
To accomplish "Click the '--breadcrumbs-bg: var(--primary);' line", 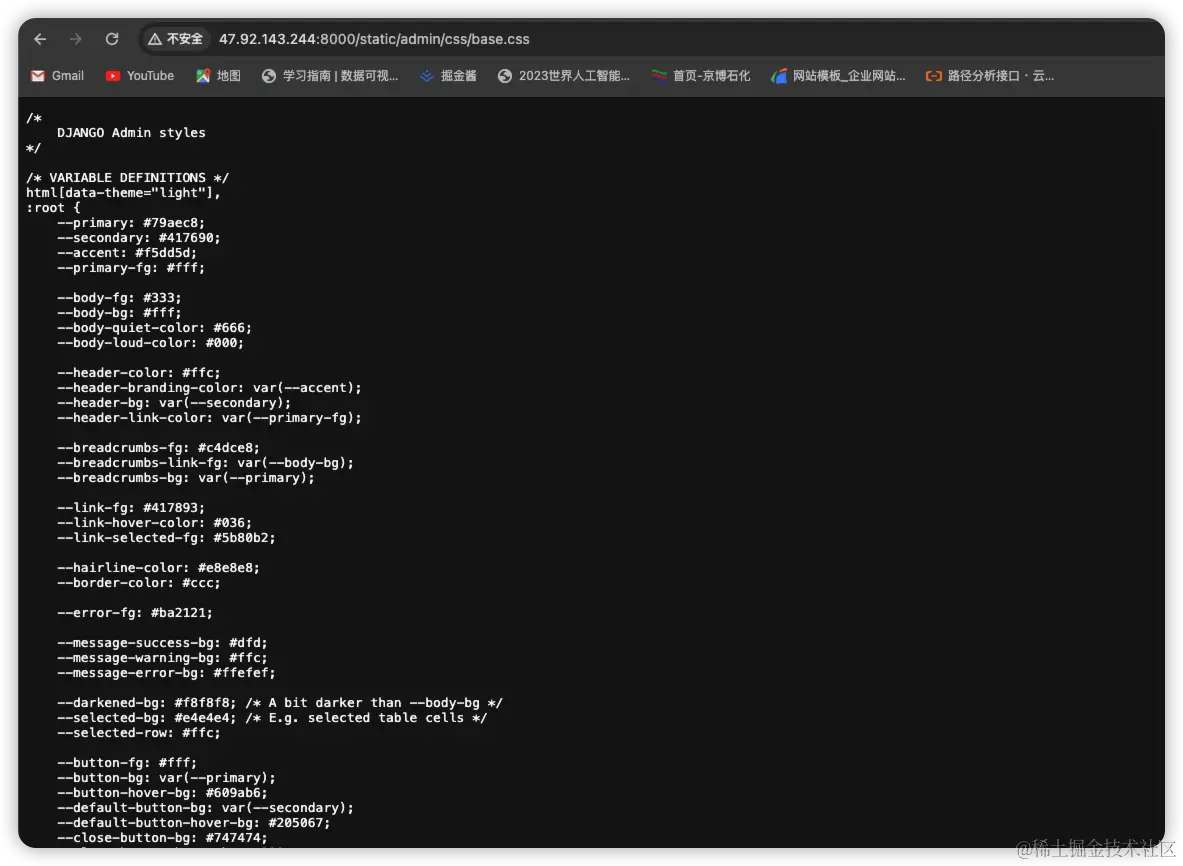I will tap(186, 478).
